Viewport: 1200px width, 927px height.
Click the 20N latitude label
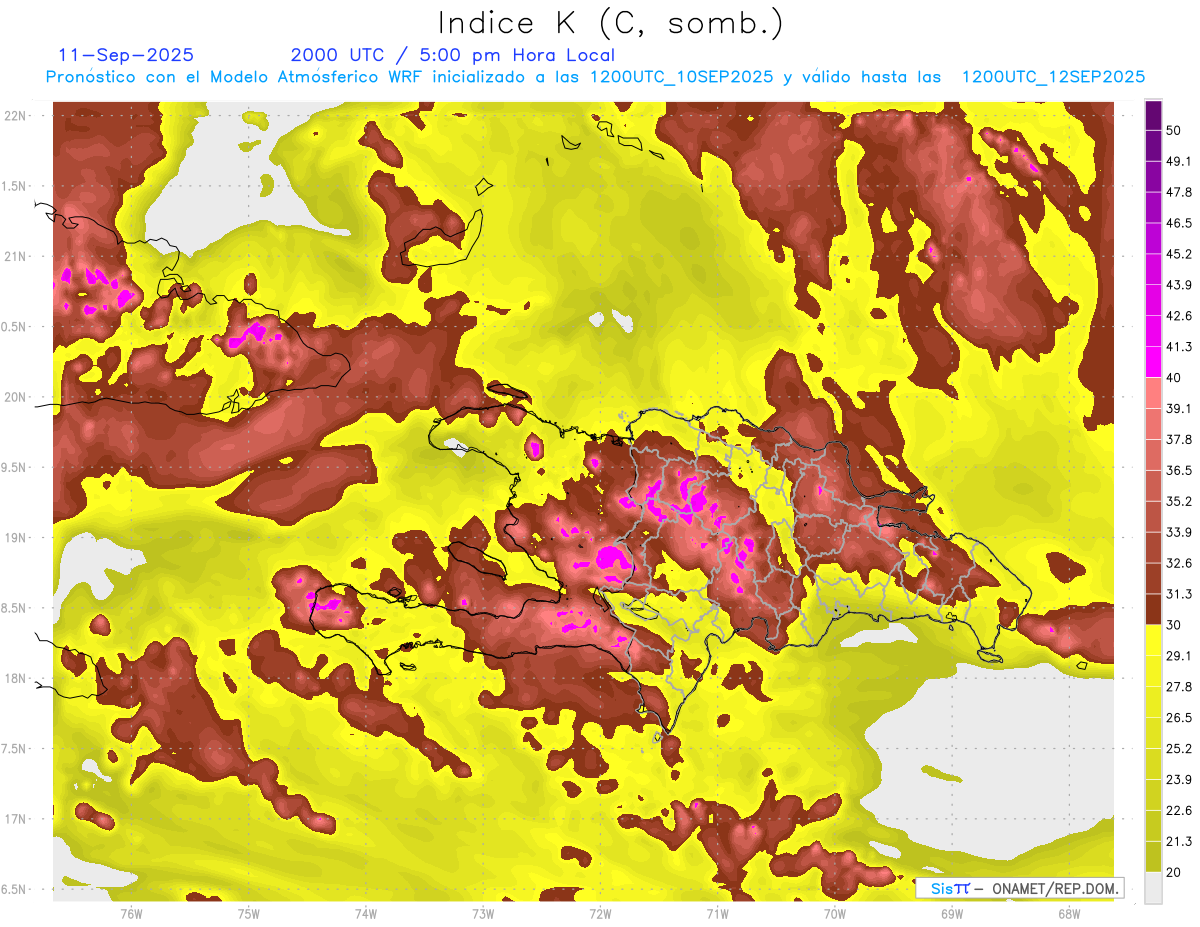click(x=16, y=397)
